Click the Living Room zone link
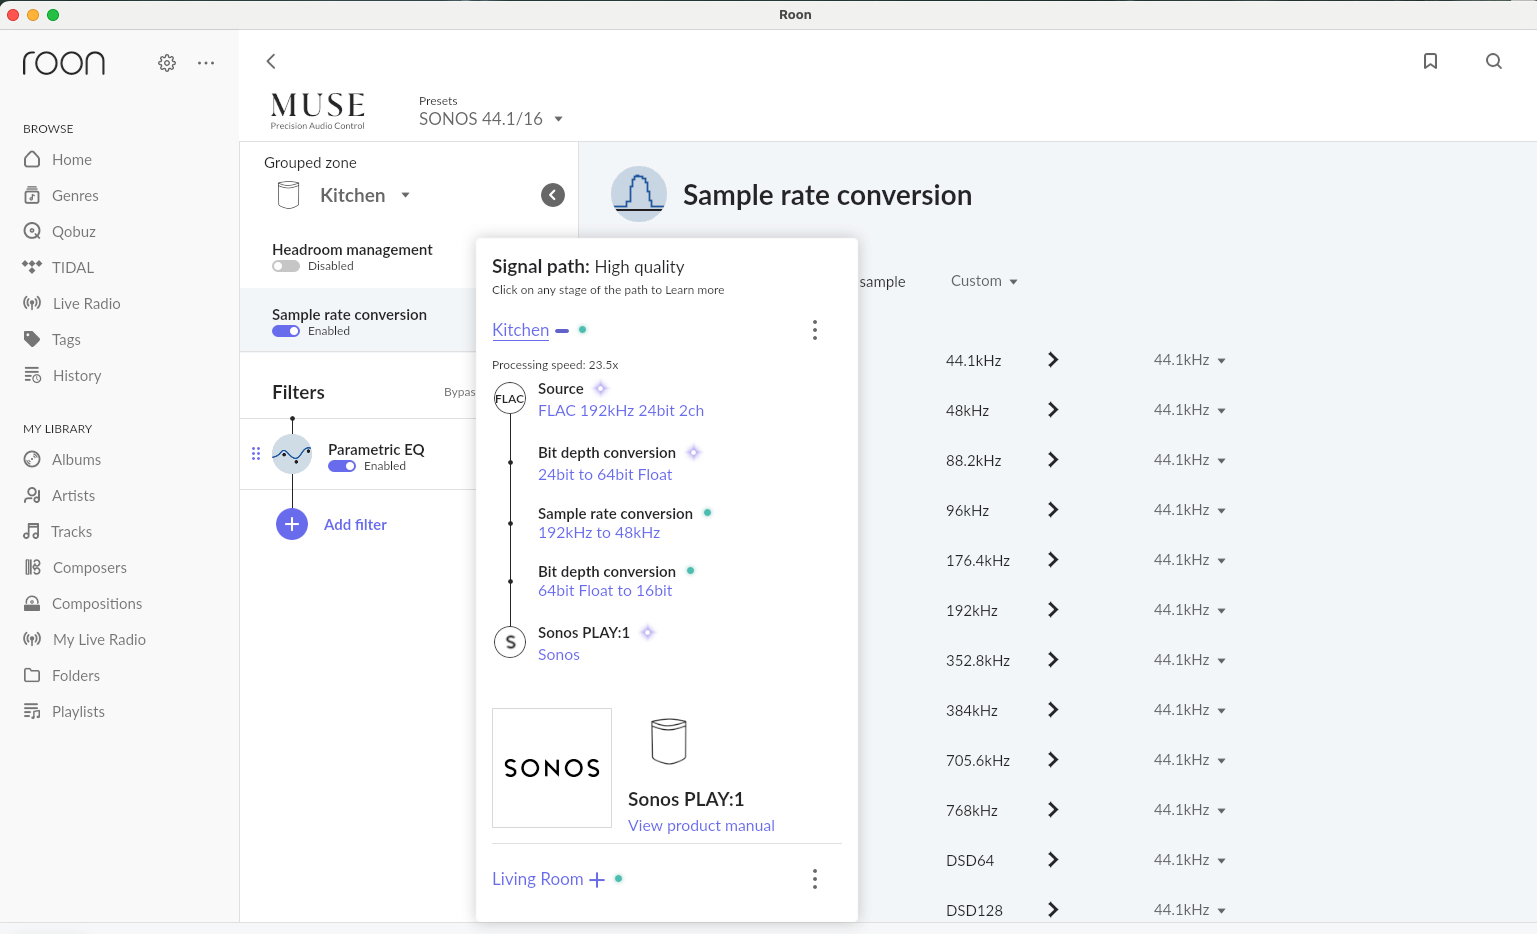1537x934 pixels. 537,879
